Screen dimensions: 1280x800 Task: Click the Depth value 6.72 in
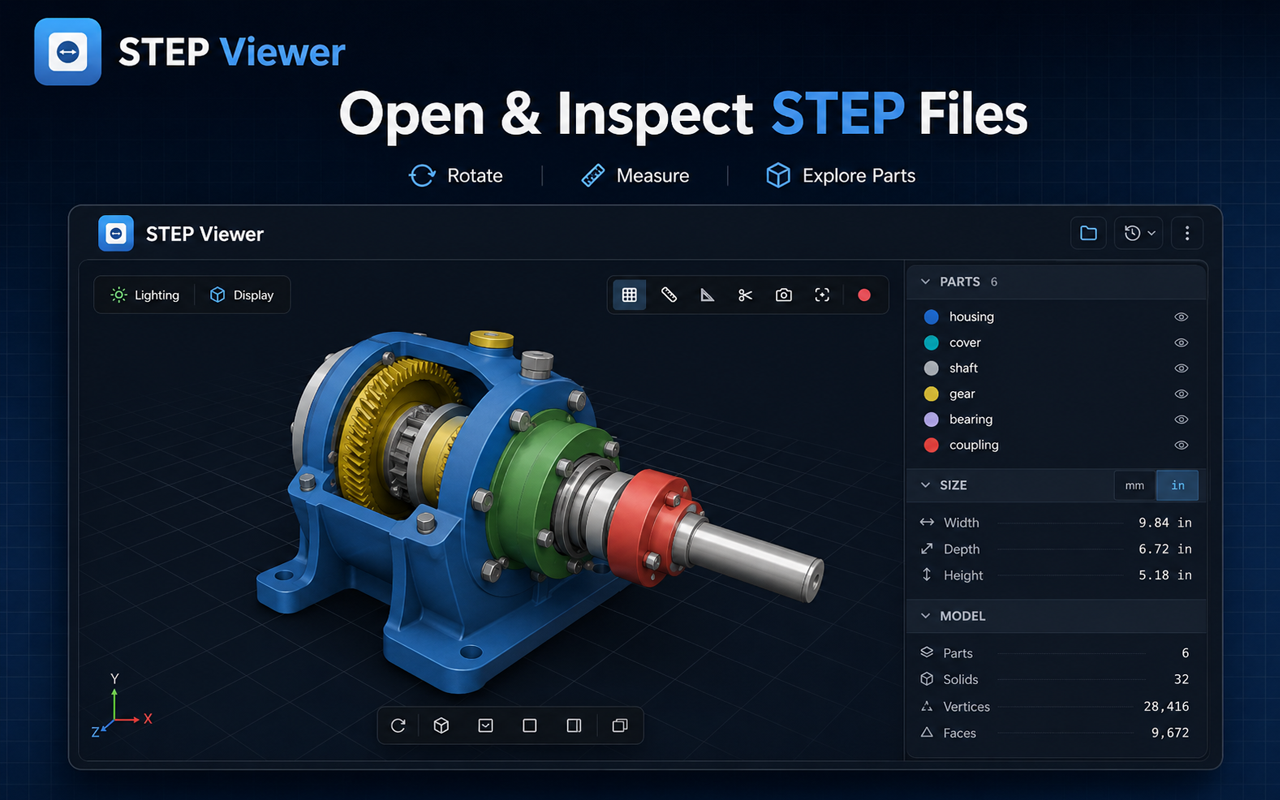click(x=1165, y=549)
